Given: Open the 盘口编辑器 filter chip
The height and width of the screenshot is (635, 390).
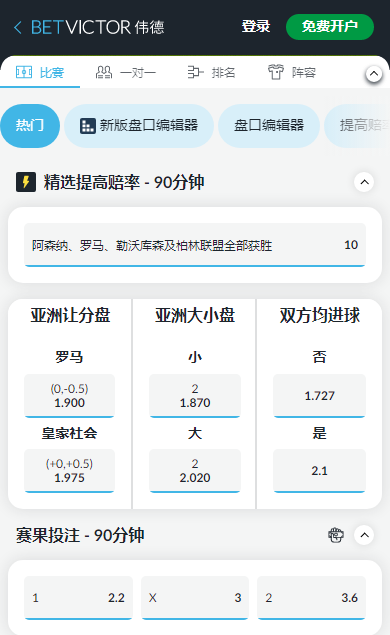Looking at the screenshot, I should pos(269,126).
